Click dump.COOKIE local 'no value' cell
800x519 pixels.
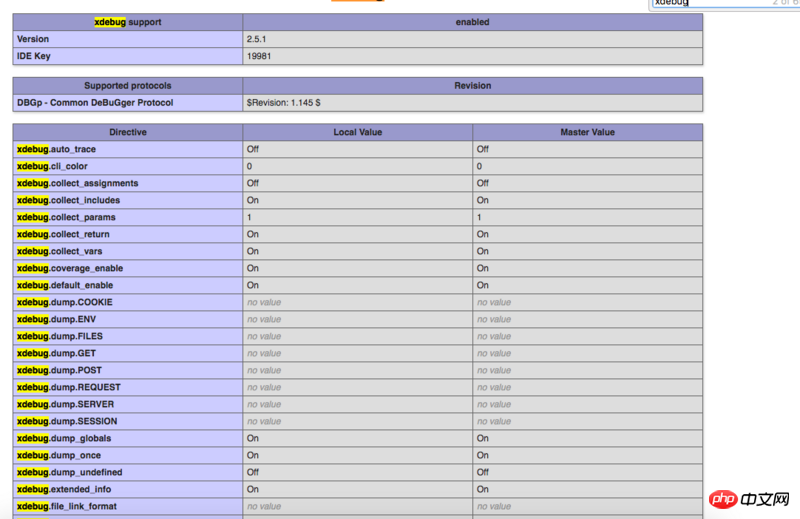[358, 302]
